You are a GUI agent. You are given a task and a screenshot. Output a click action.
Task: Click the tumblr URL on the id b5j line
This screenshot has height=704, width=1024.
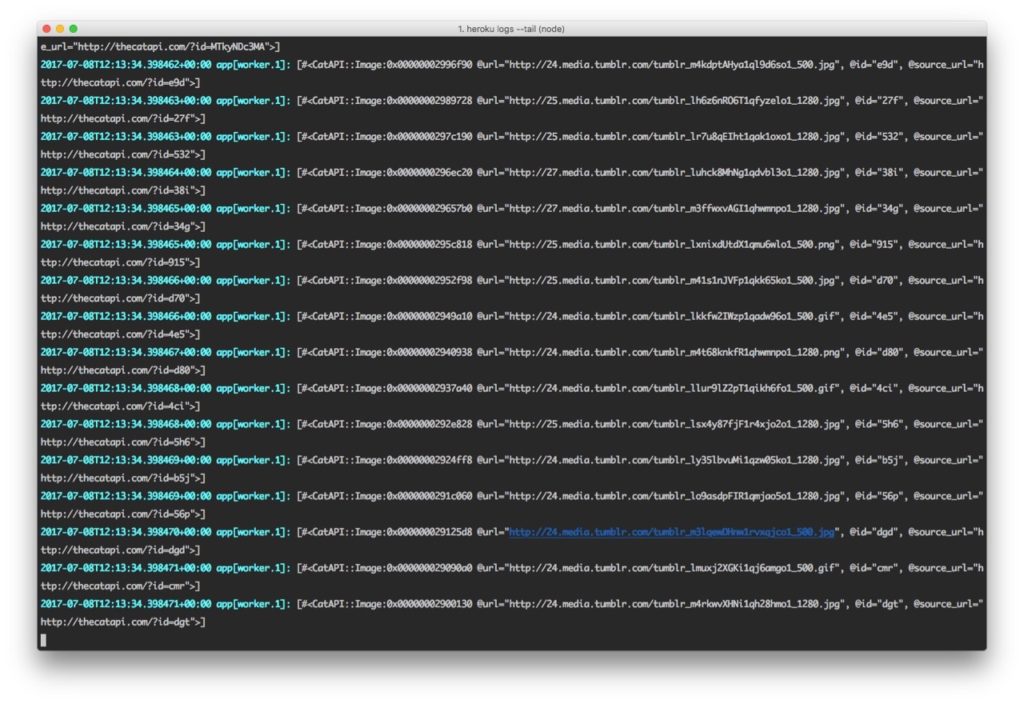[x=674, y=460]
